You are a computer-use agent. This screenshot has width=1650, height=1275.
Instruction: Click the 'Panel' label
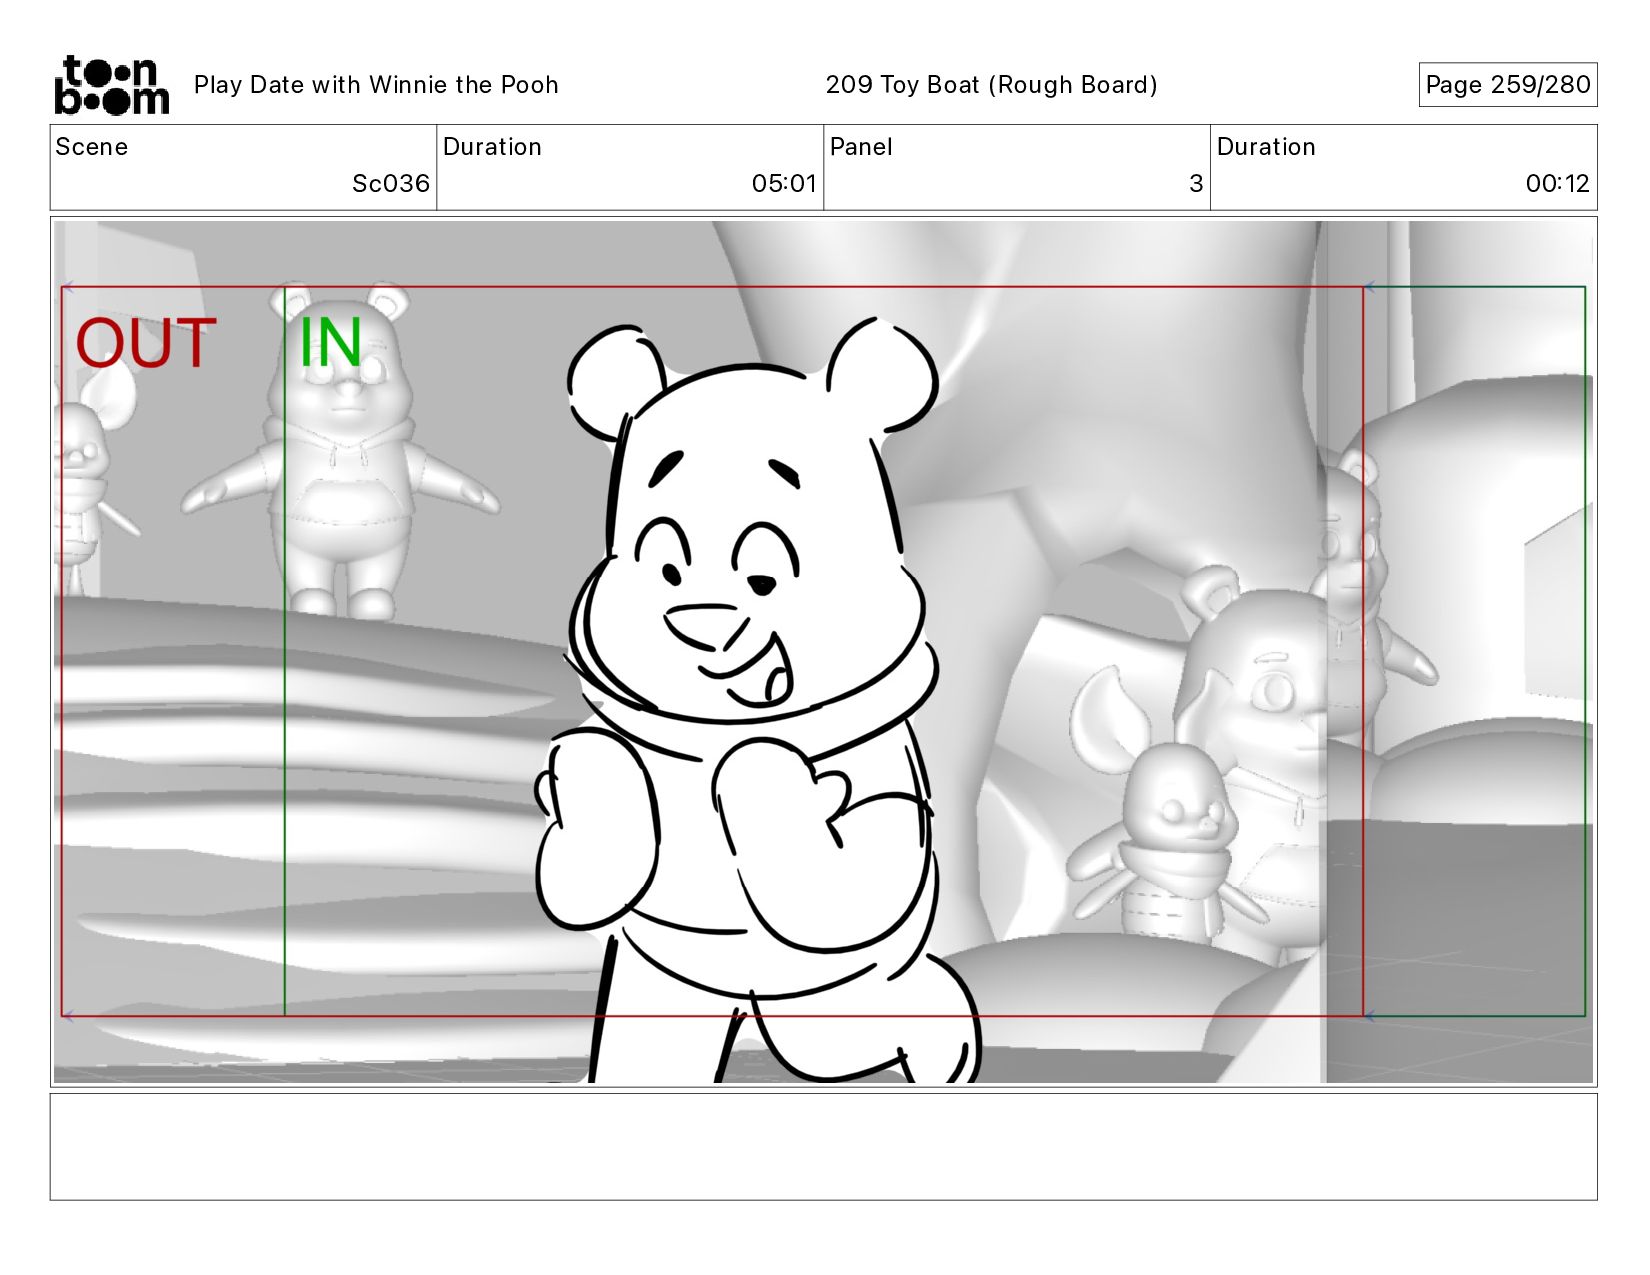coord(860,147)
